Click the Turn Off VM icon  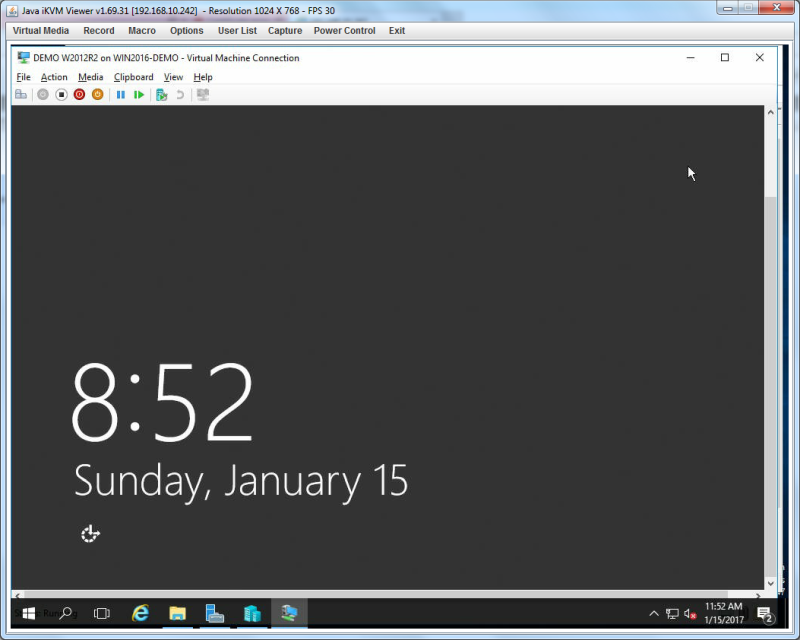(61, 94)
